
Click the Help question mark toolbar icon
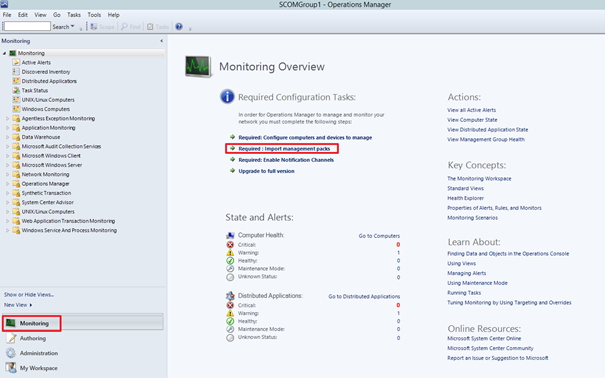tap(179, 26)
